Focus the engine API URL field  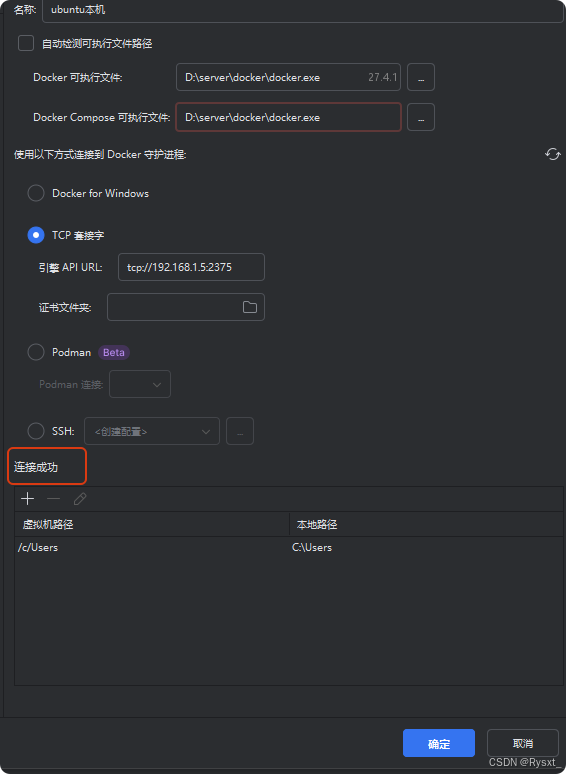[x=191, y=267]
